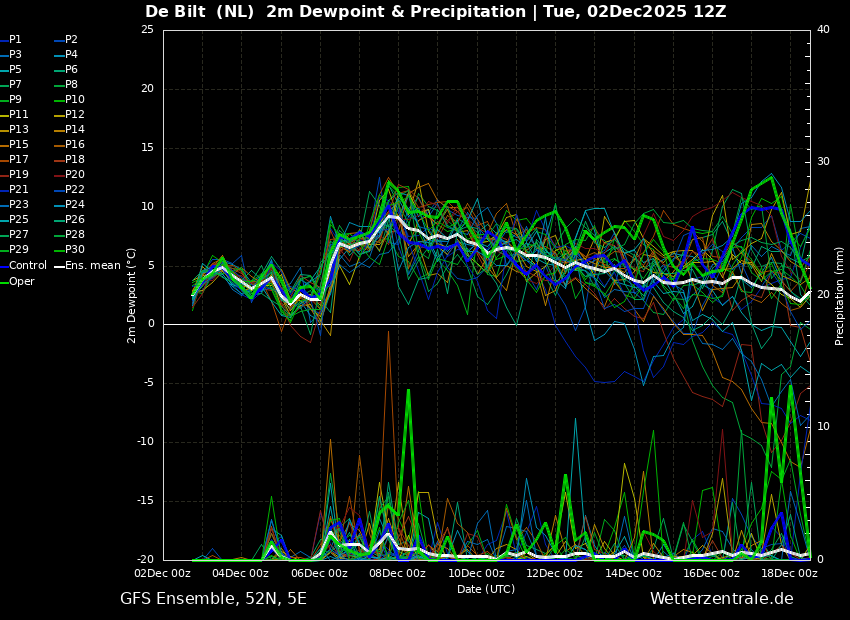Open the Wetterzentrale.de link

[721, 599]
